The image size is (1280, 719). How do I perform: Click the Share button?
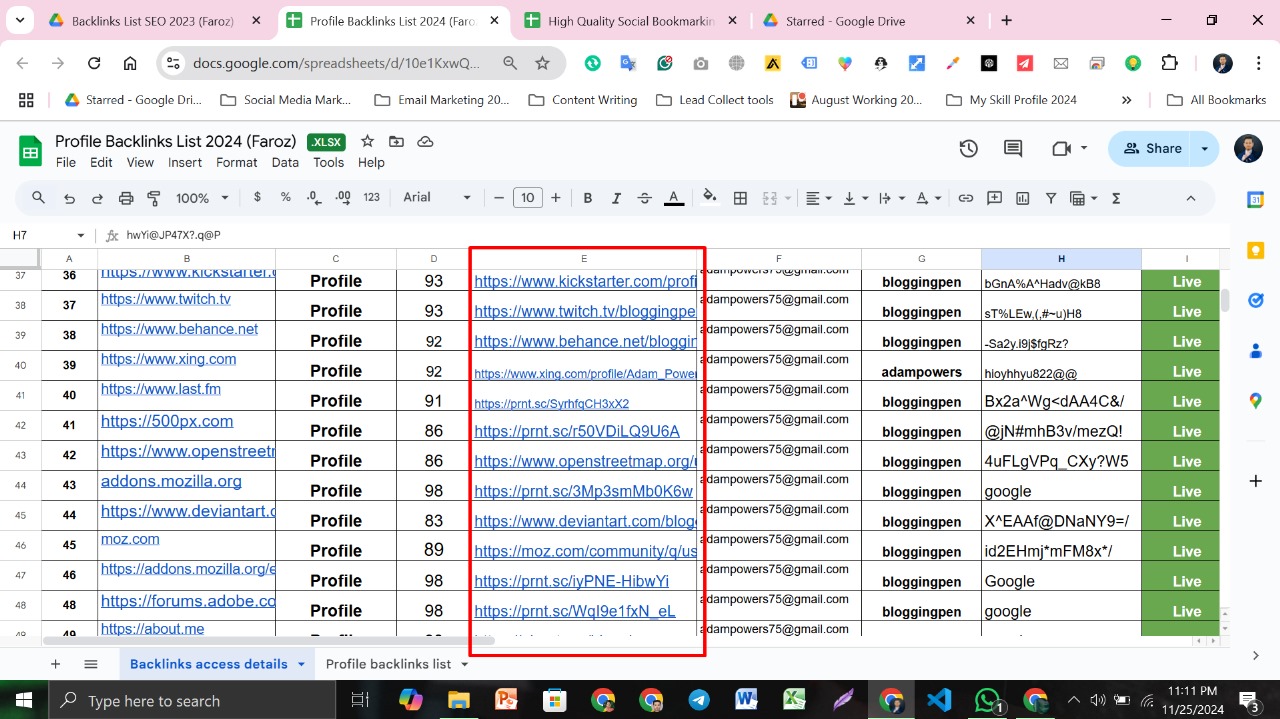1152,148
